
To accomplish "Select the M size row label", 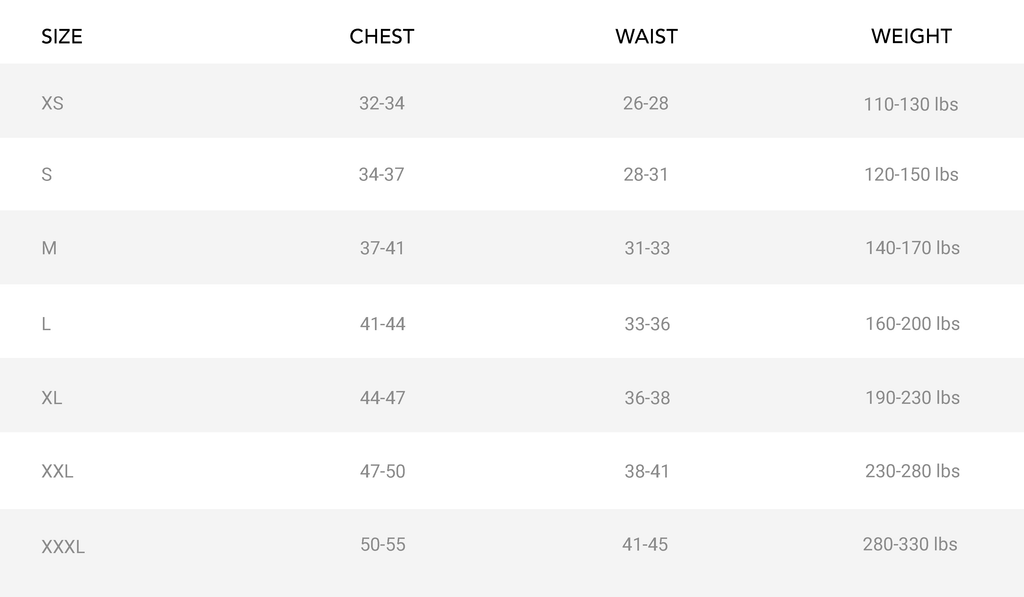I will pyautogui.click(x=49, y=248).
